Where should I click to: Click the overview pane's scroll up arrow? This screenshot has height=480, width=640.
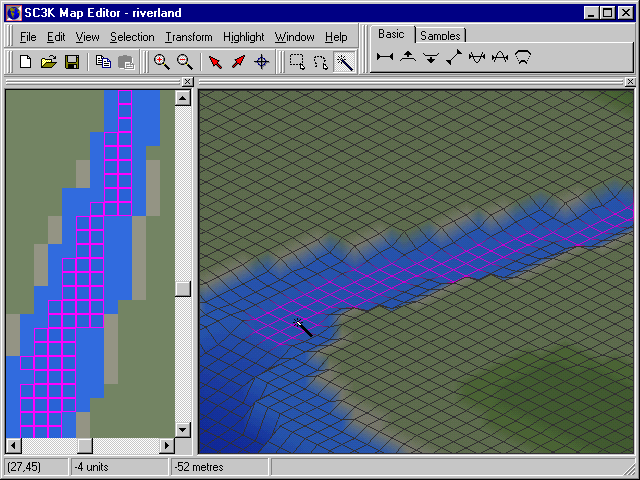click(183, 98)
